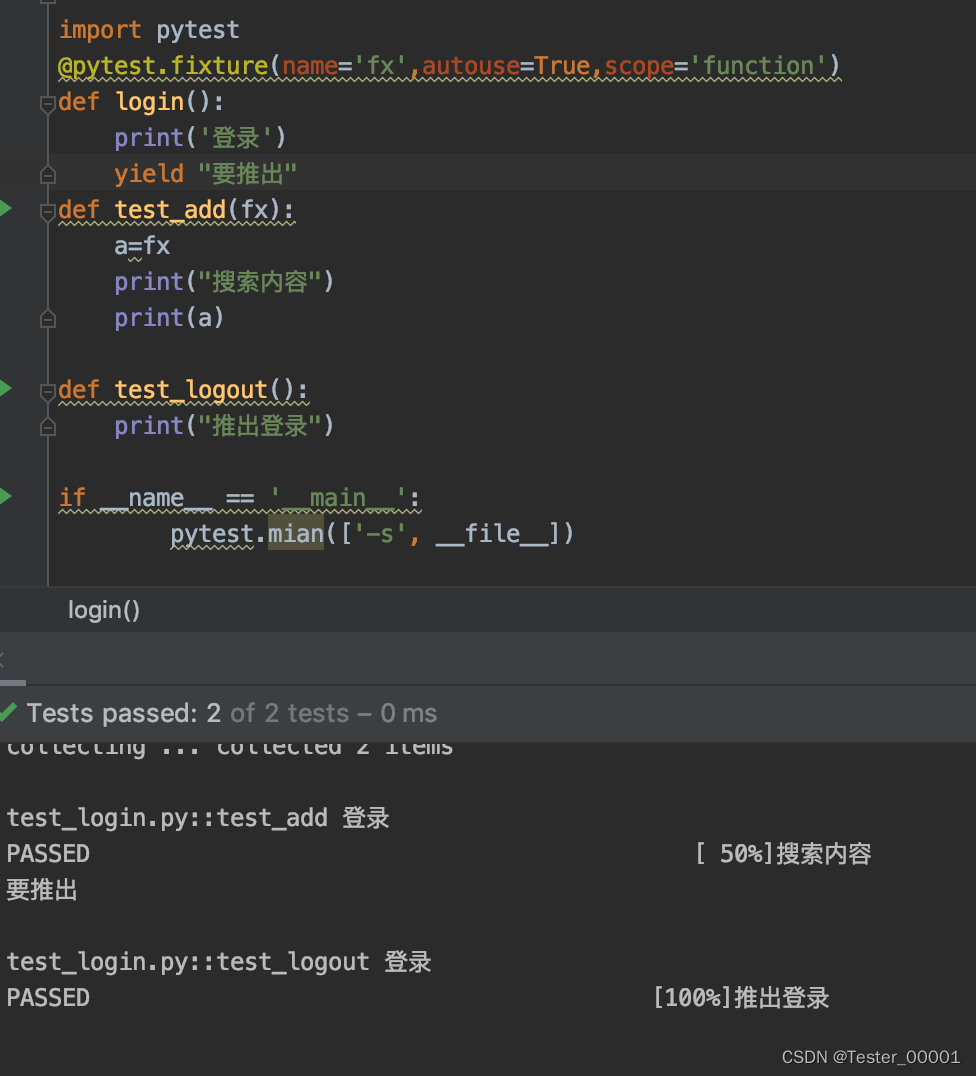The image size is (976, 1076).
Task: Run test_add using its green gutter arrow
Action: [5, 209]
